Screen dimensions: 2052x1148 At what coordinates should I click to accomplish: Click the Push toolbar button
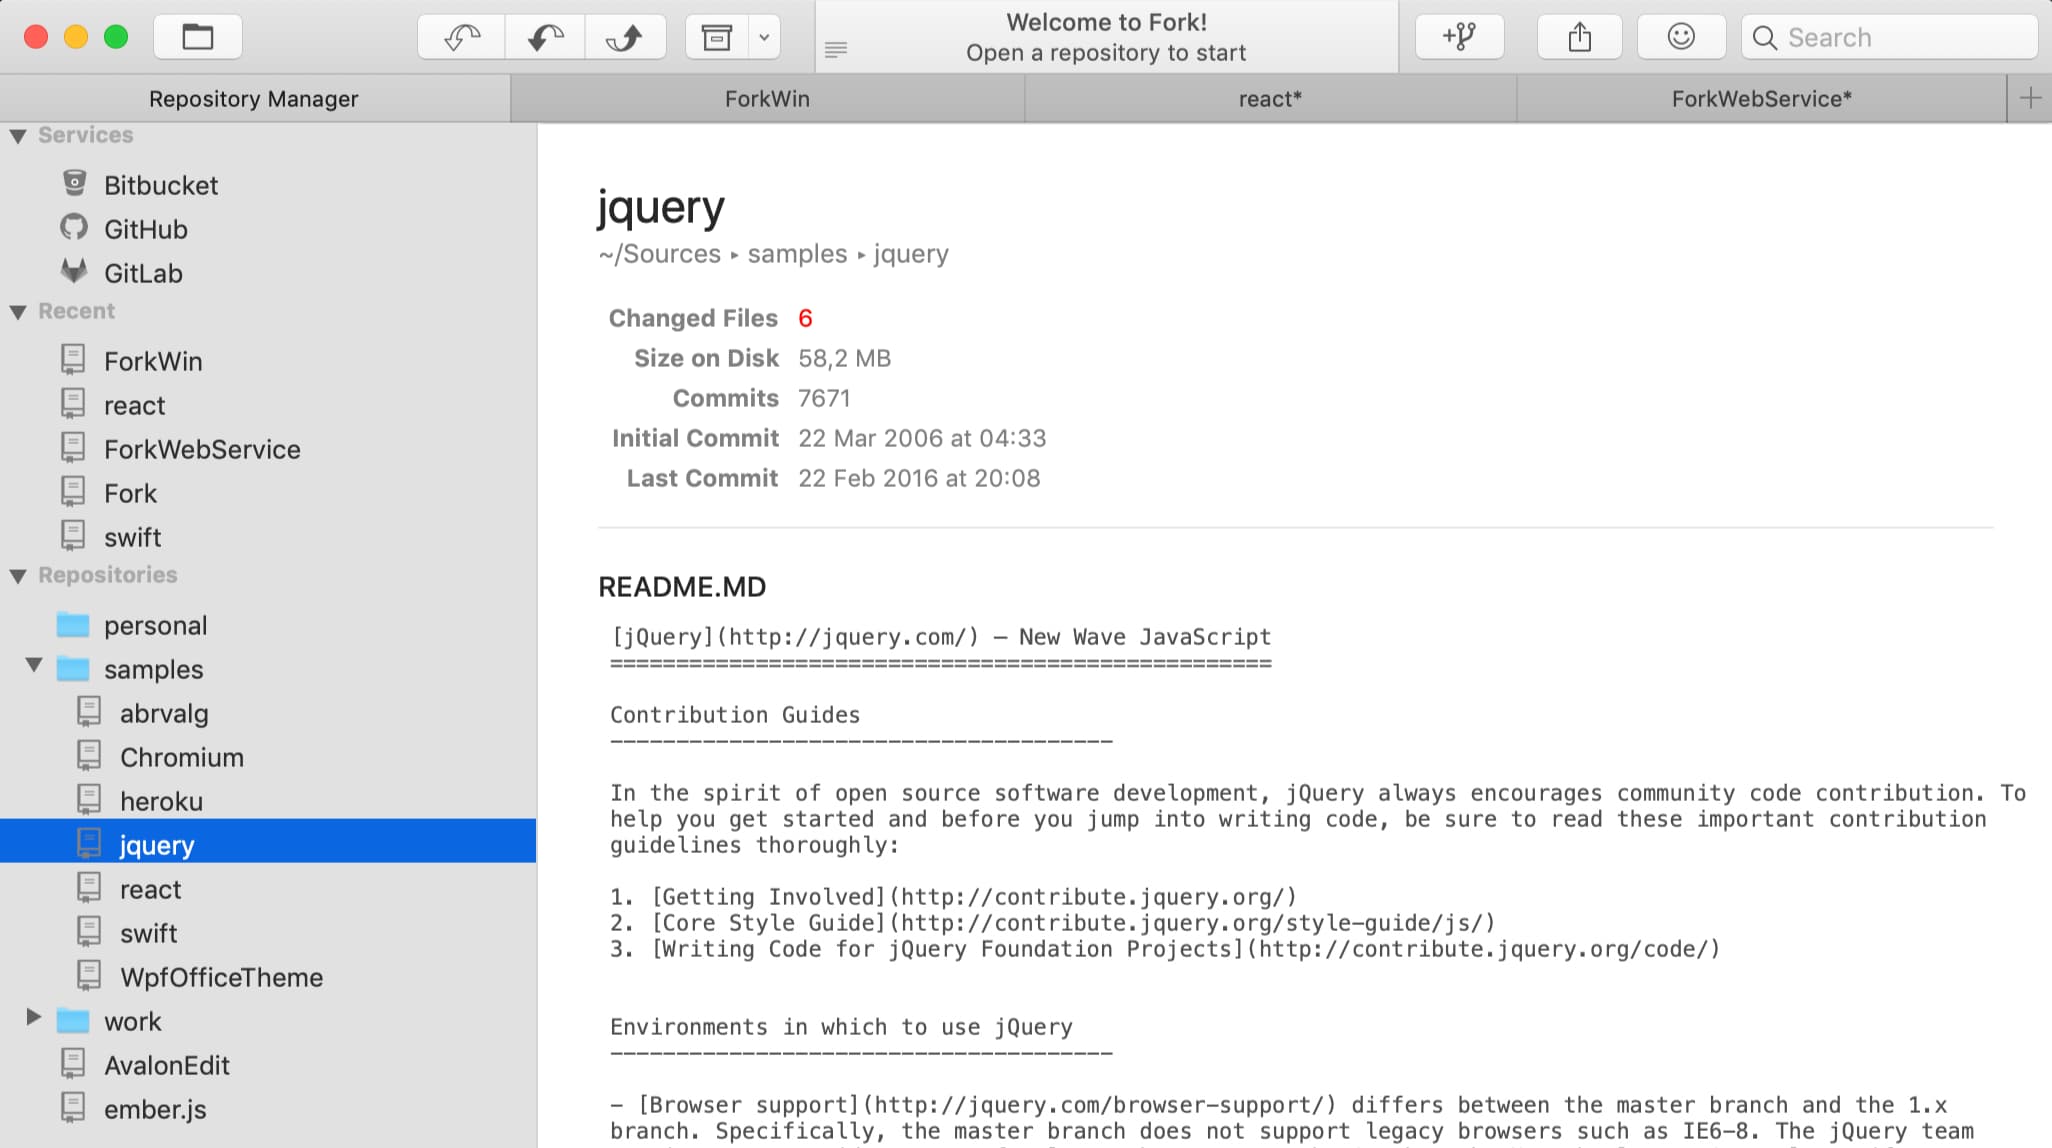coord(625,37)
